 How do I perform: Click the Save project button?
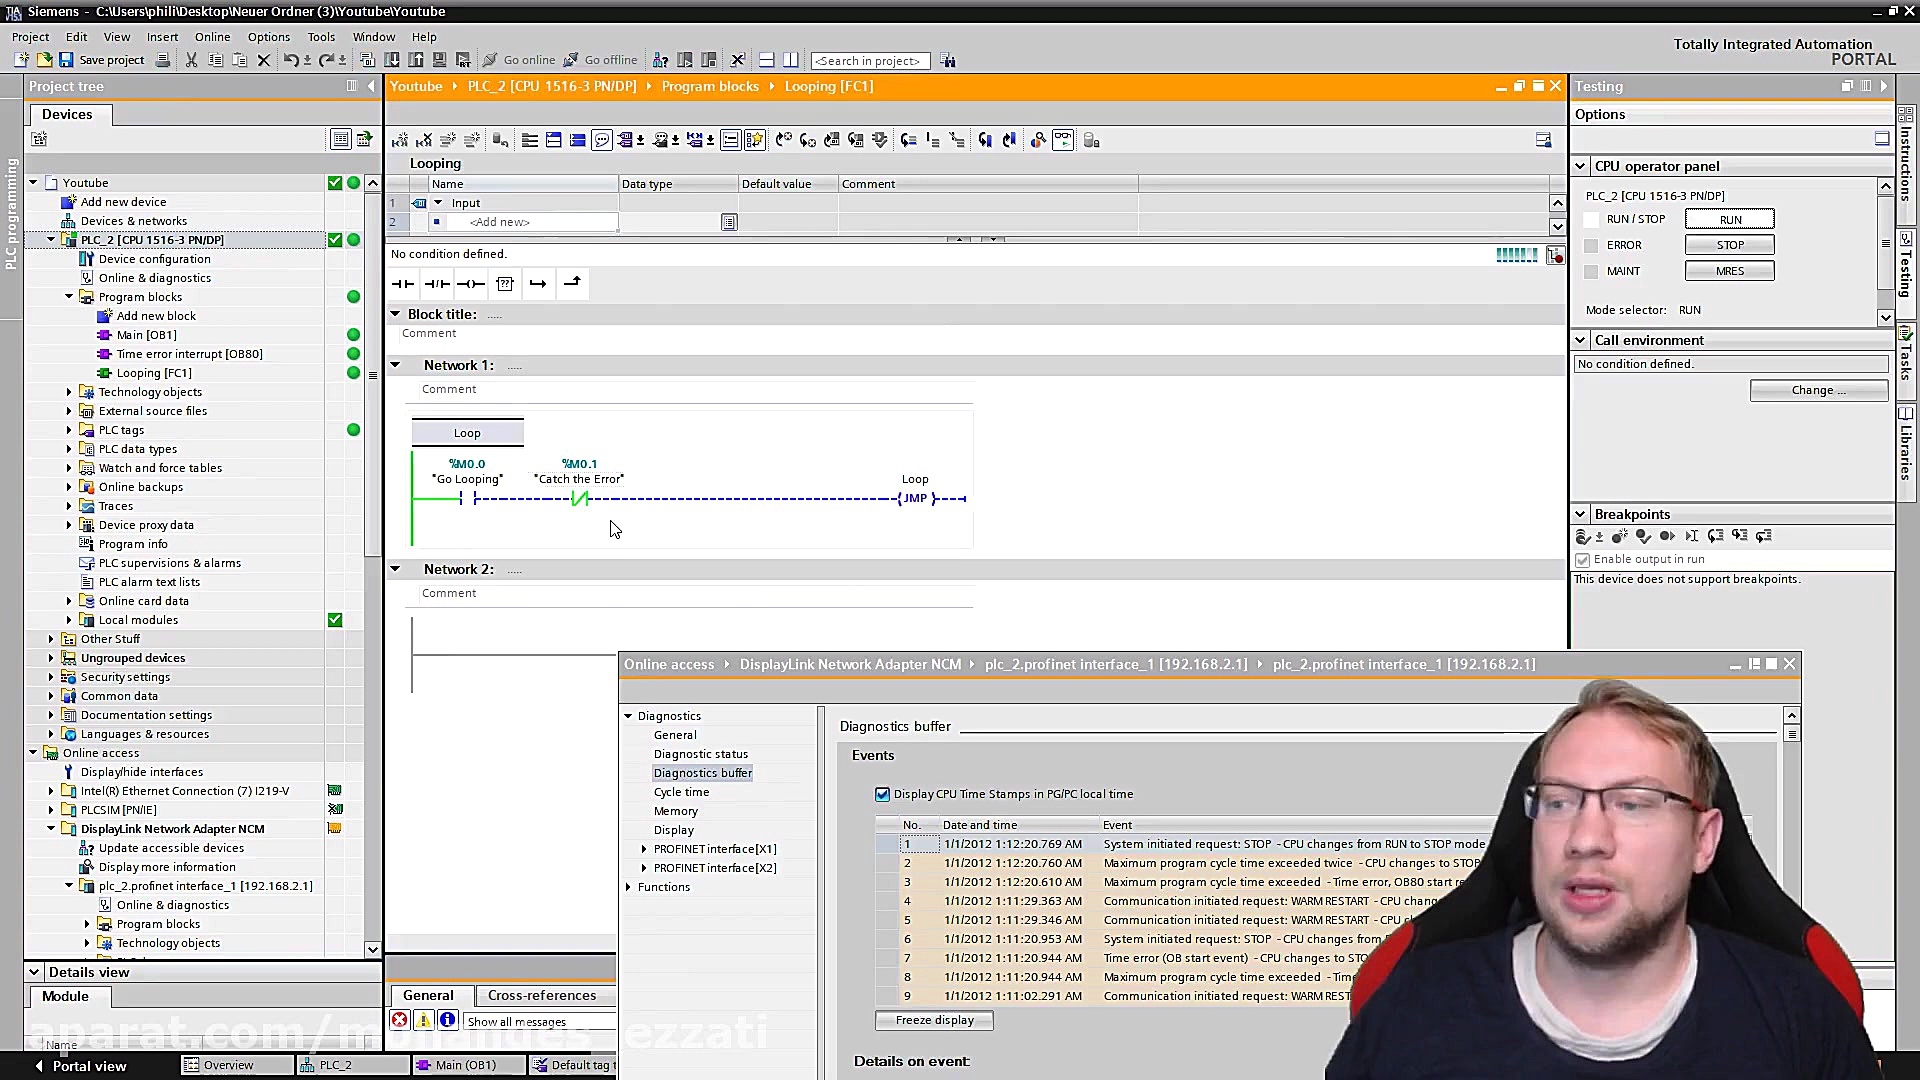[102, 60]
